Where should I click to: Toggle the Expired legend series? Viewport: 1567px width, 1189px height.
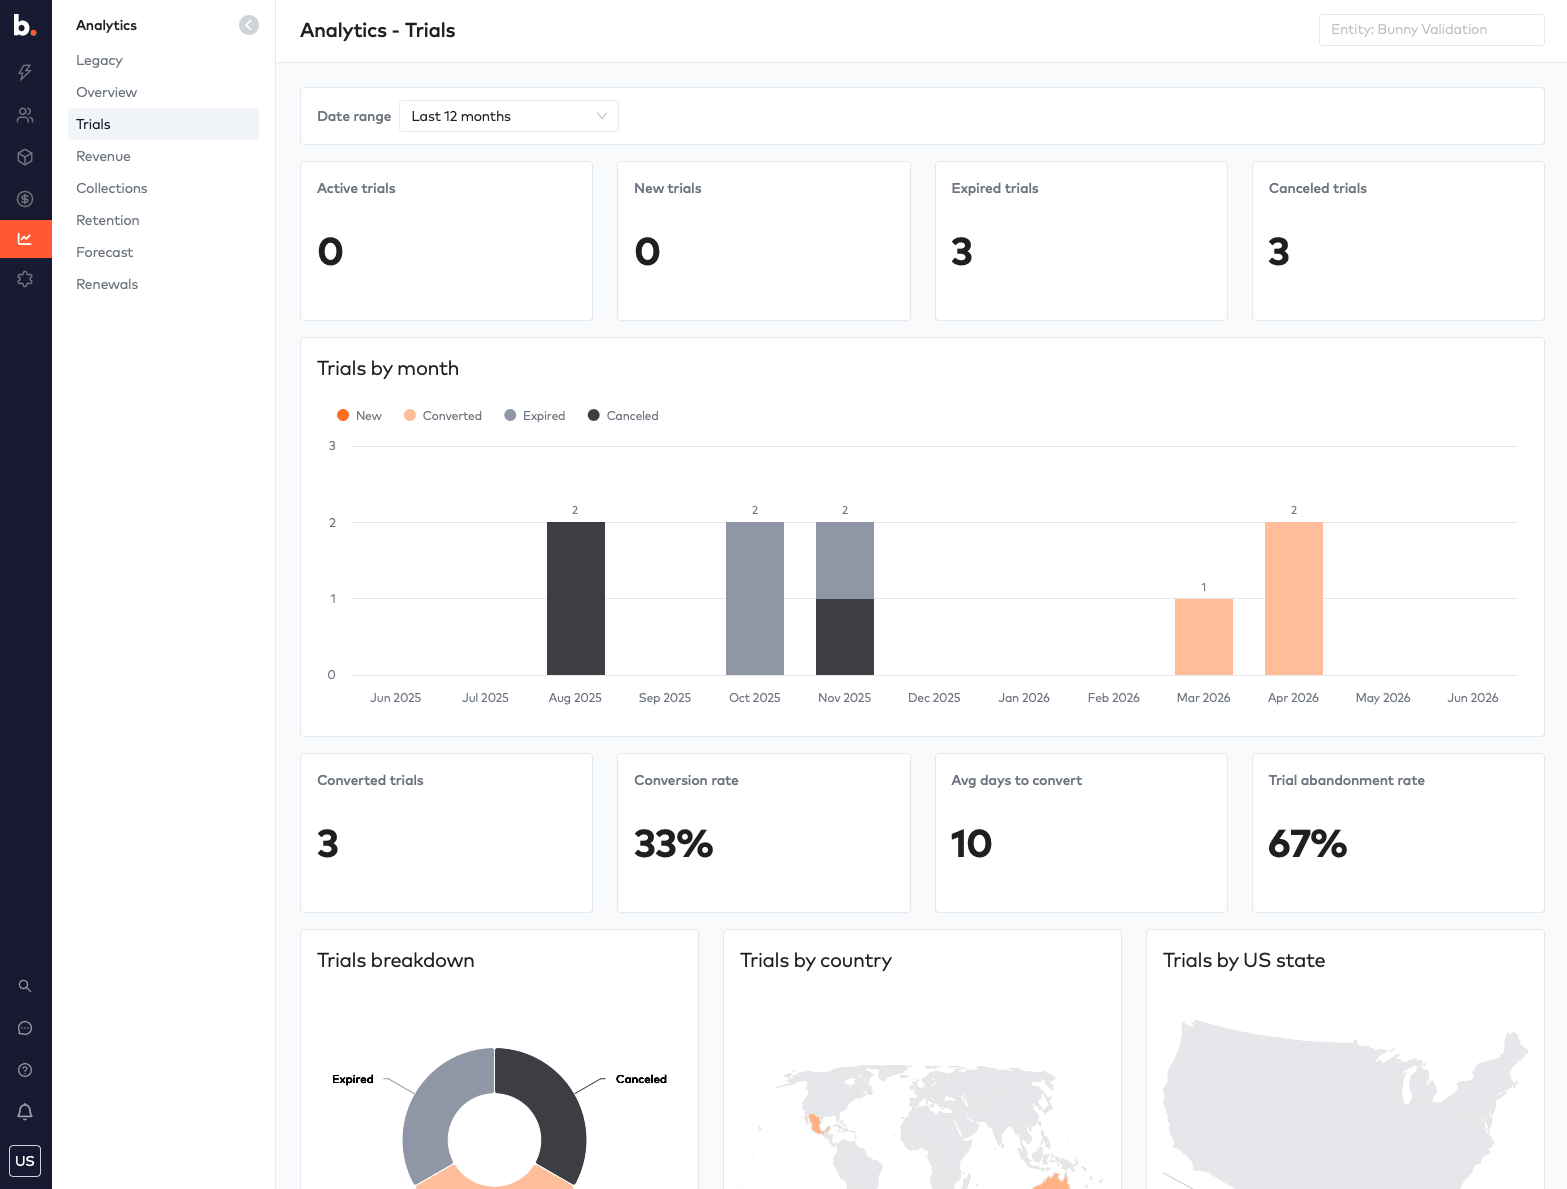(x=534, y=416)
